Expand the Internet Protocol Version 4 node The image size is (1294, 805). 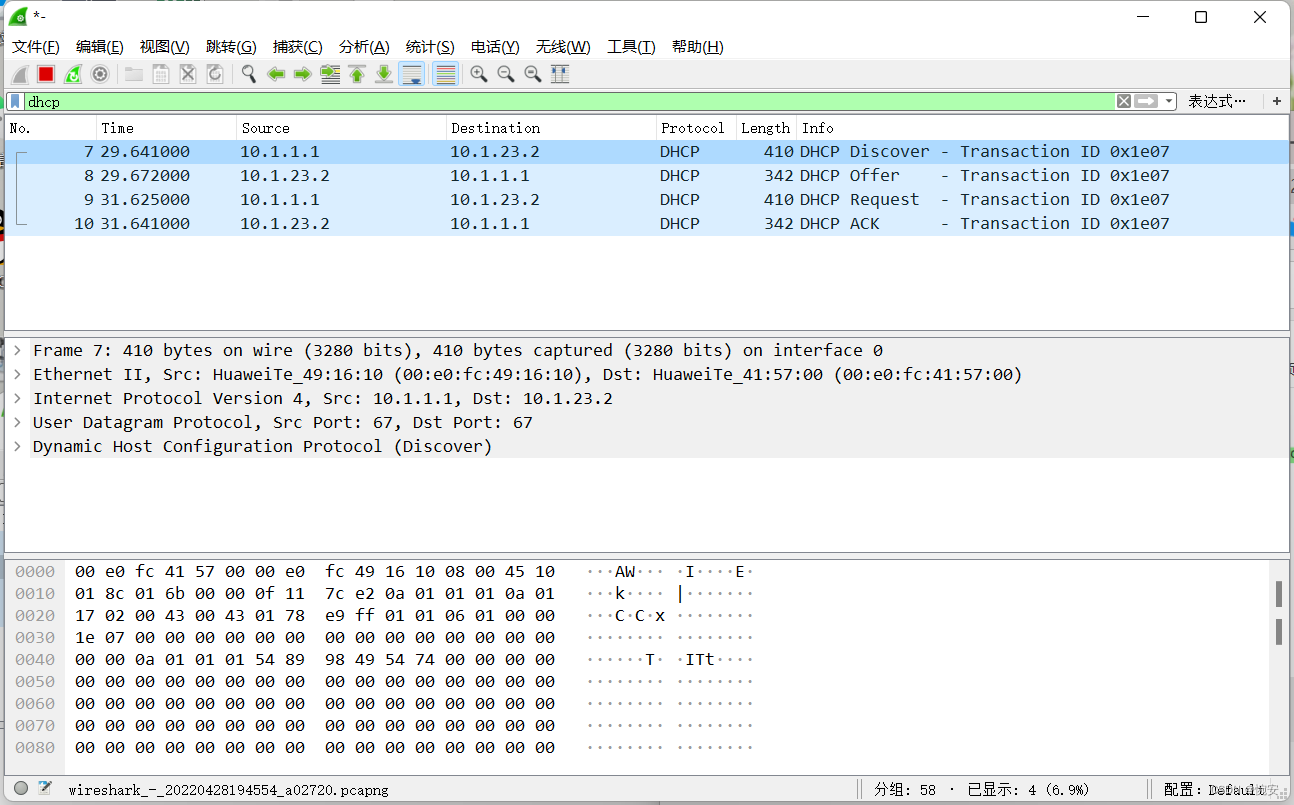click(17, 398)
